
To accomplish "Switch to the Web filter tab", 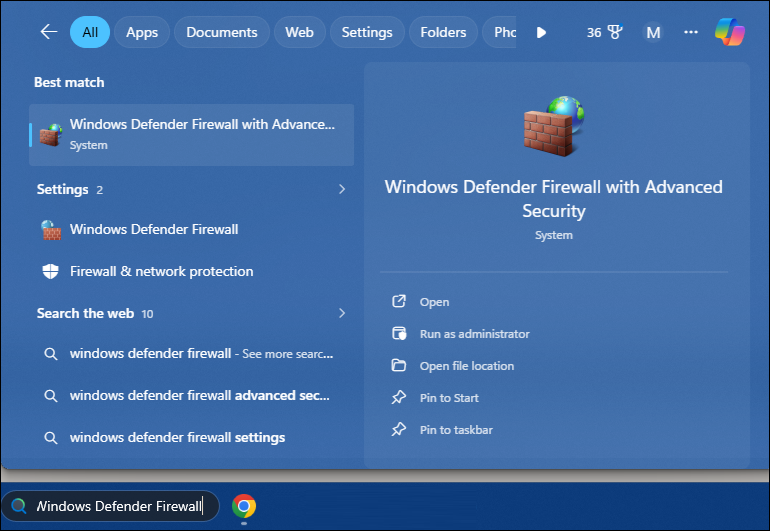I will click(300, 32).
